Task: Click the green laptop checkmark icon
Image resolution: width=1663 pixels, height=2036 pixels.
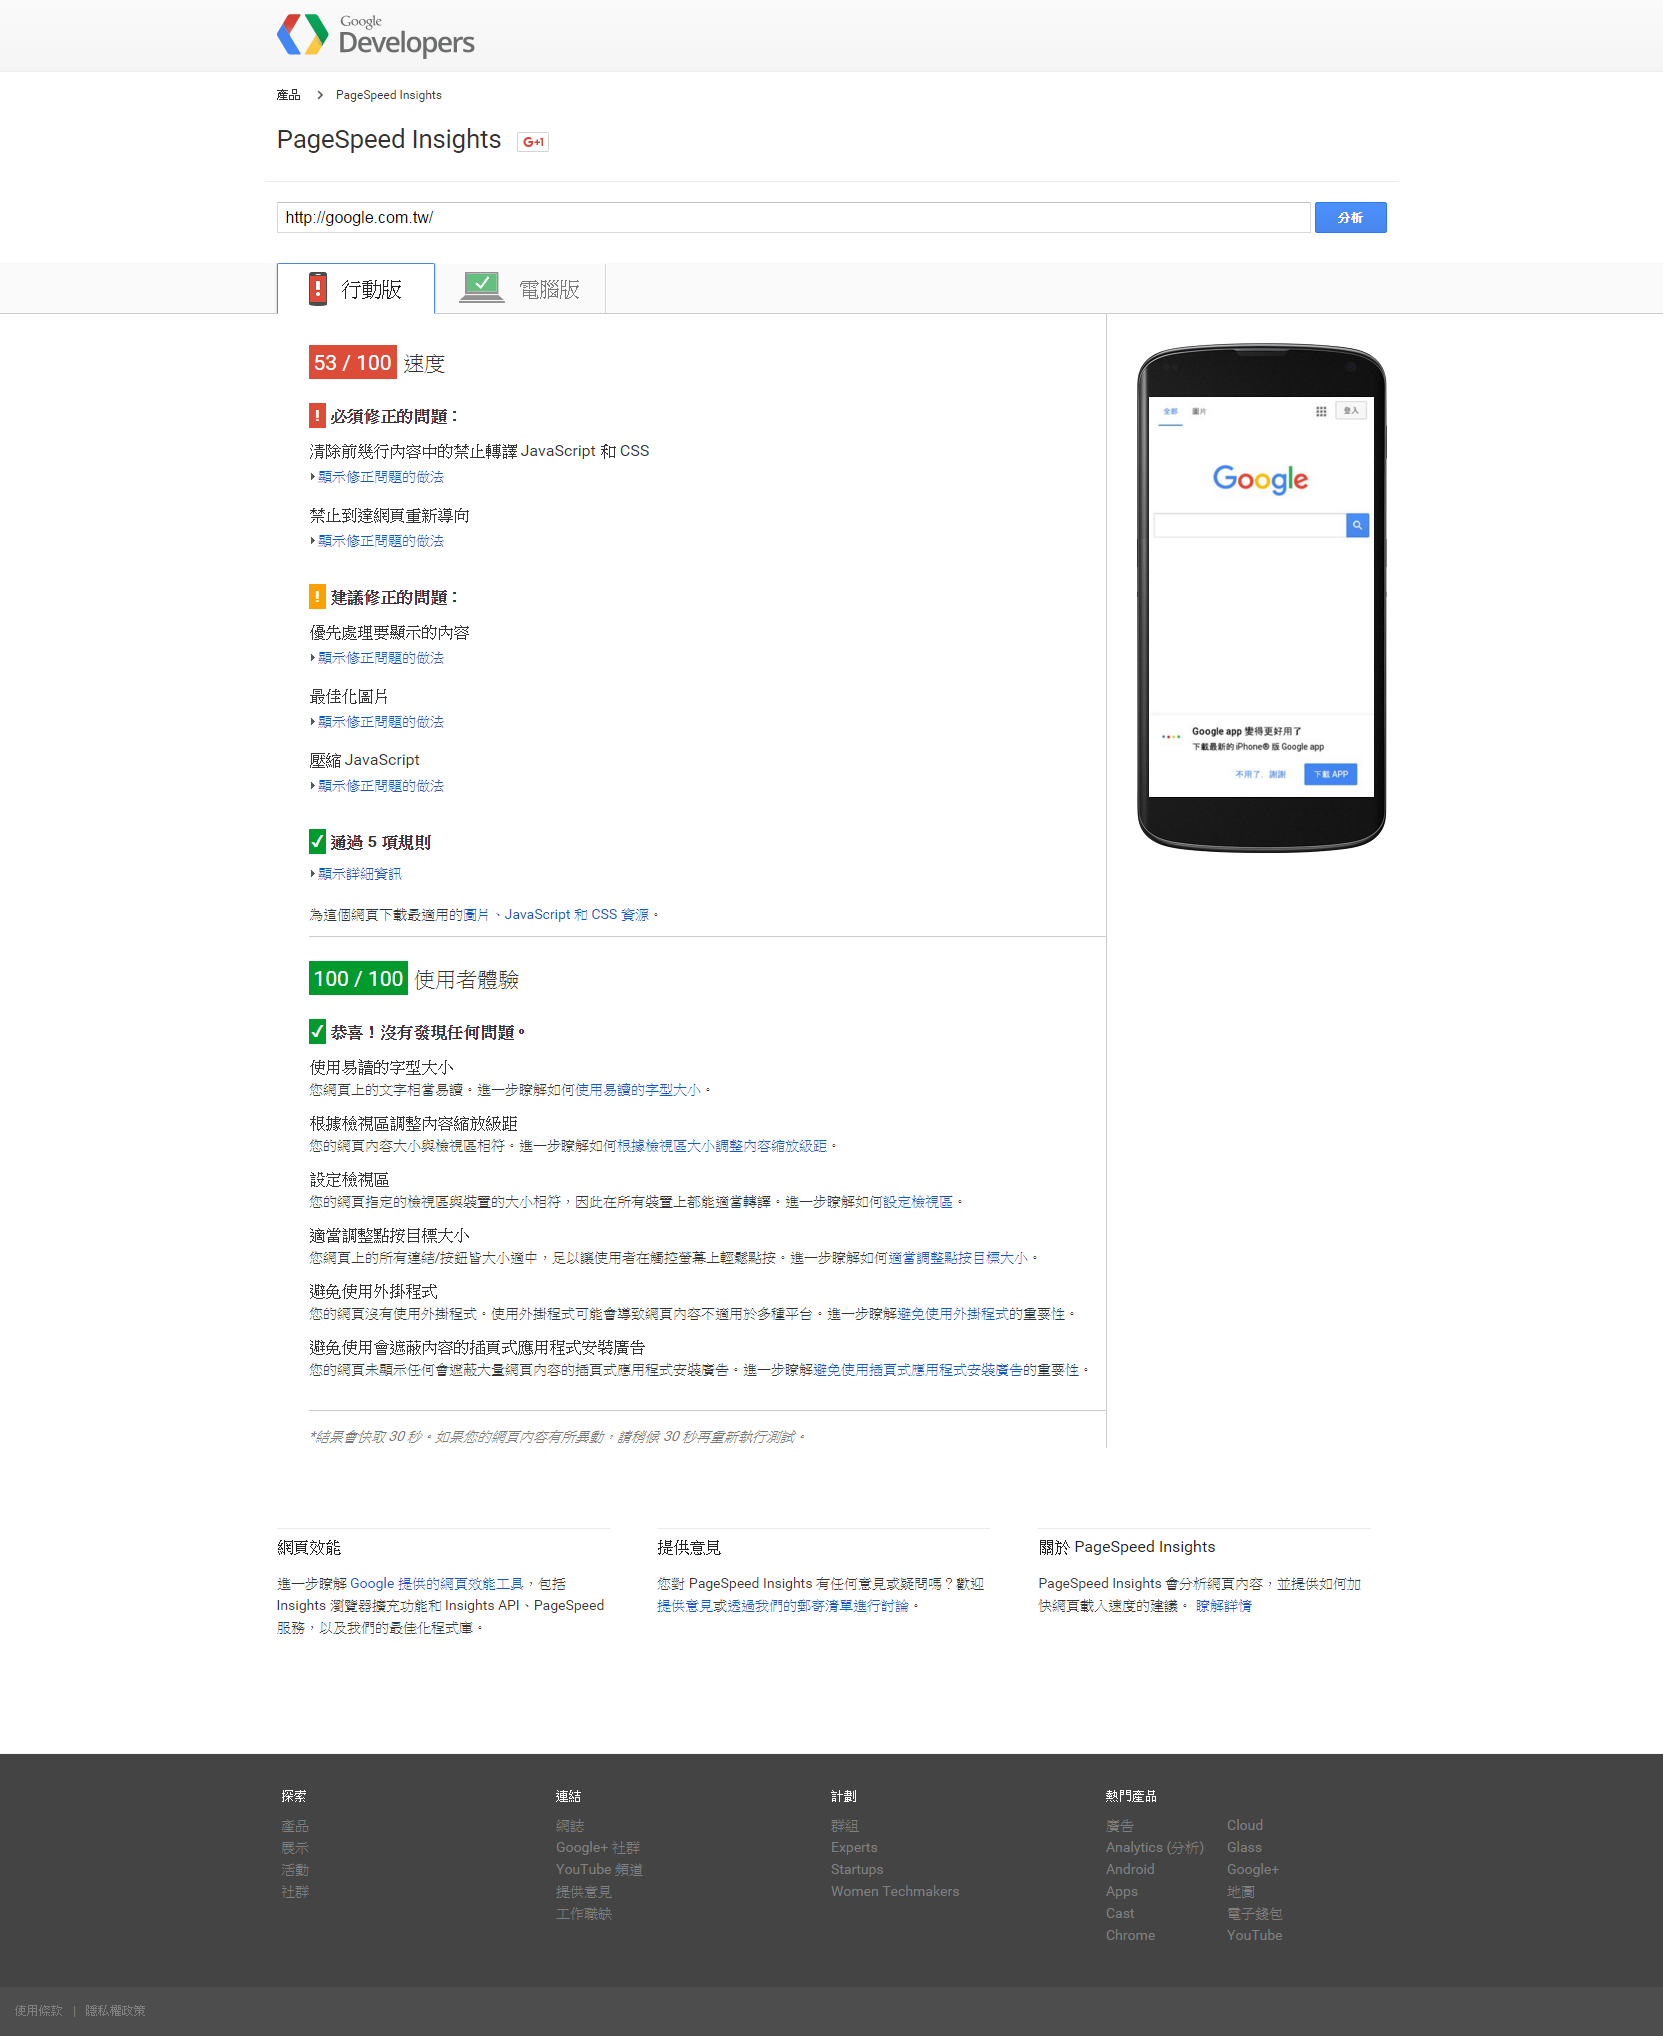Action: tap(482, 288)
